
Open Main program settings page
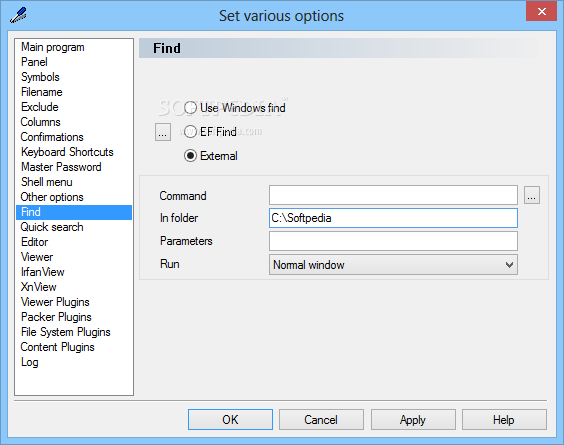(53, 47)
